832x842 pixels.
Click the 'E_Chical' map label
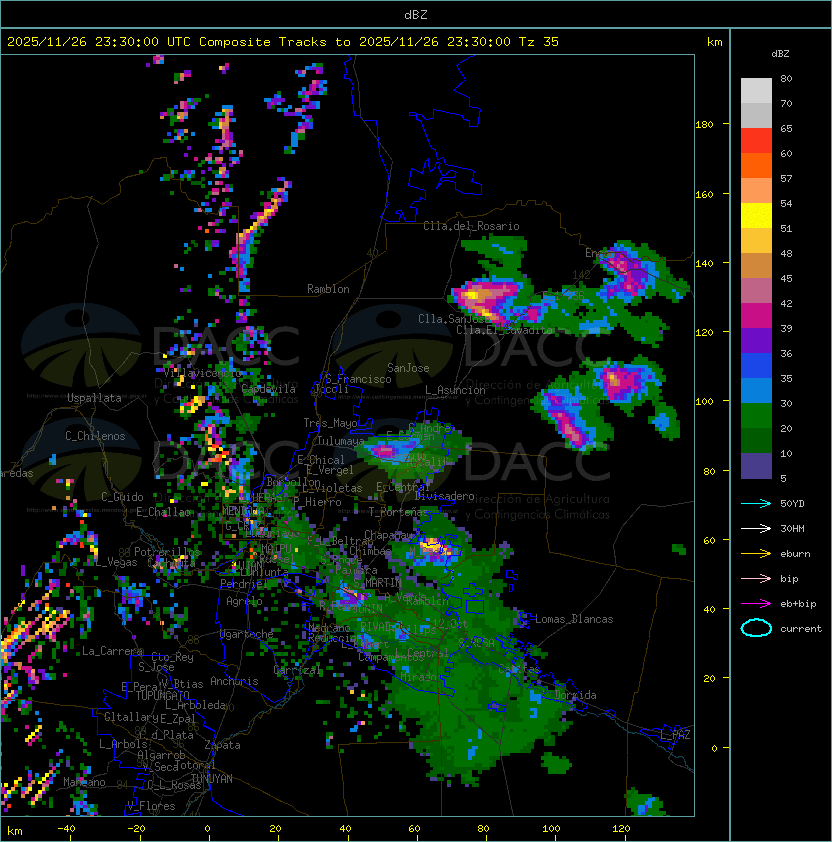[321, 460]
